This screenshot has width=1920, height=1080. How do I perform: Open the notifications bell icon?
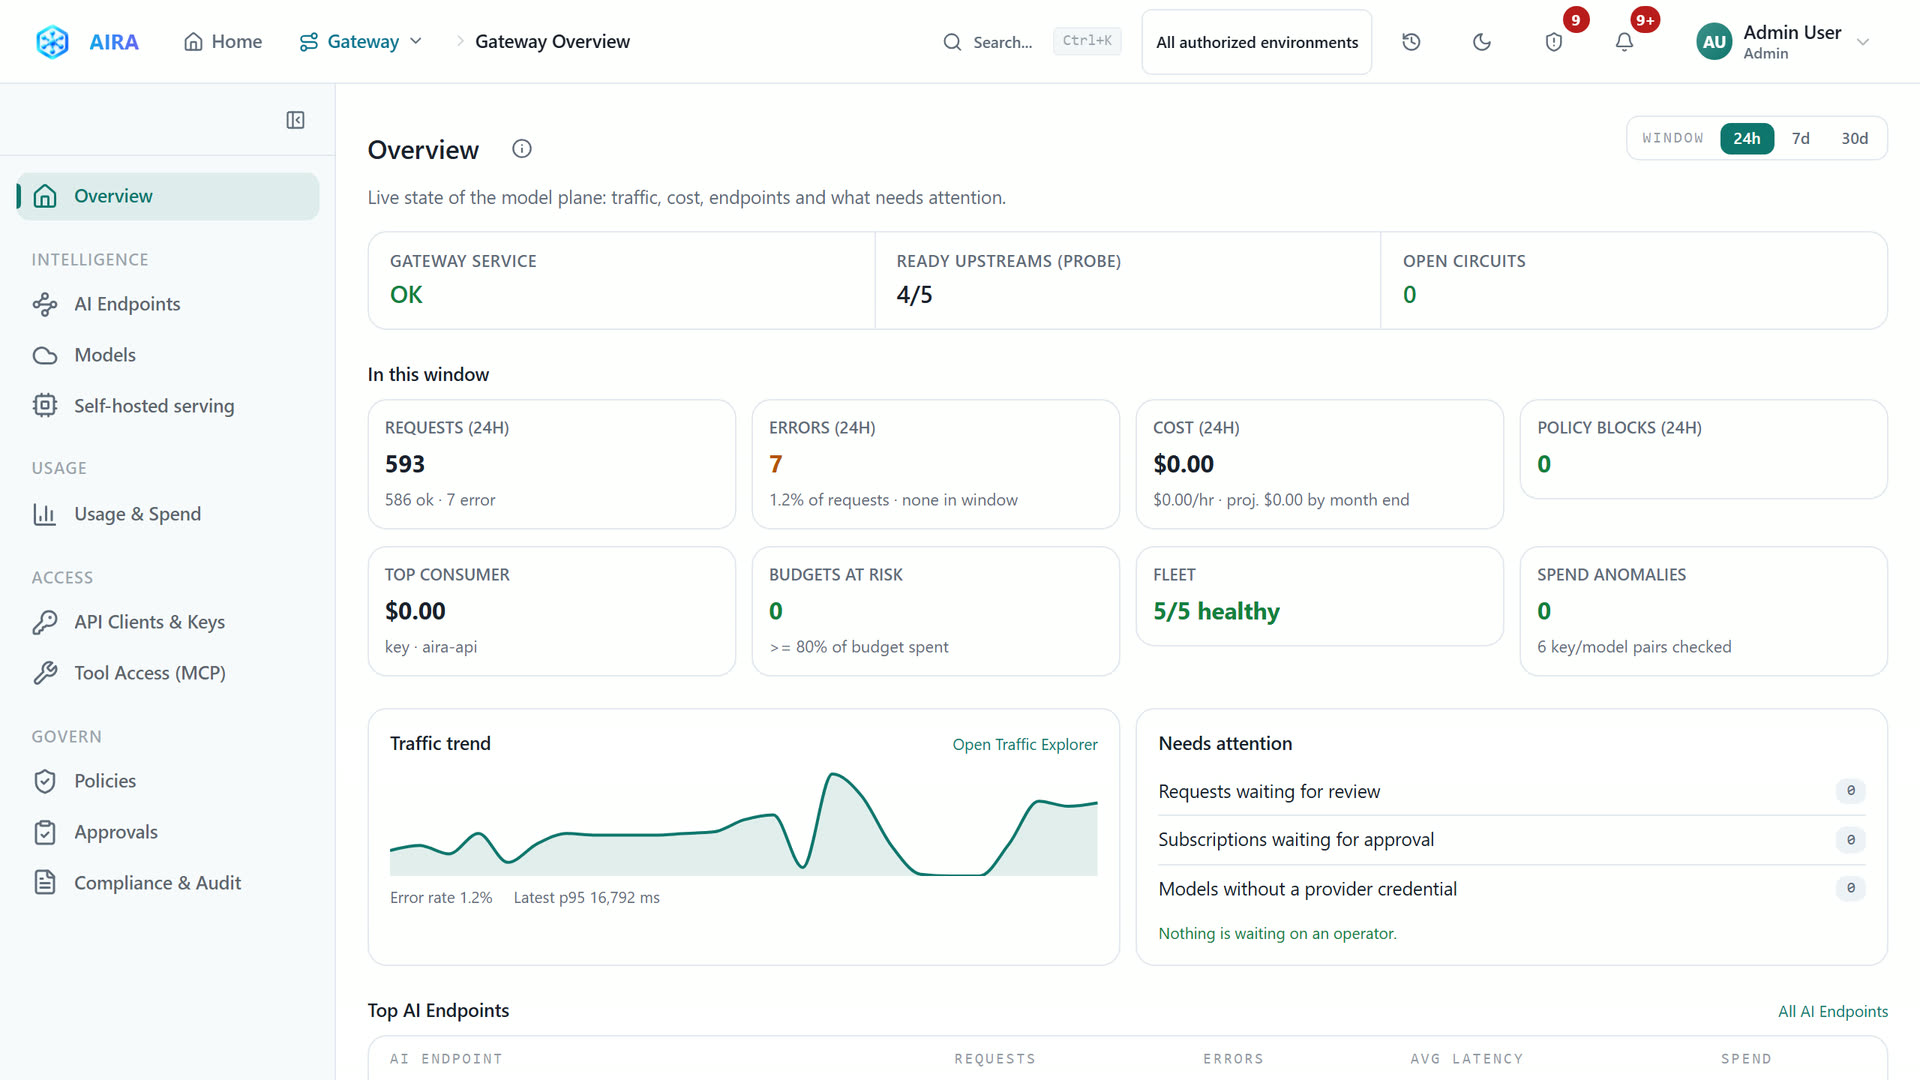[x=1624, y=42]
